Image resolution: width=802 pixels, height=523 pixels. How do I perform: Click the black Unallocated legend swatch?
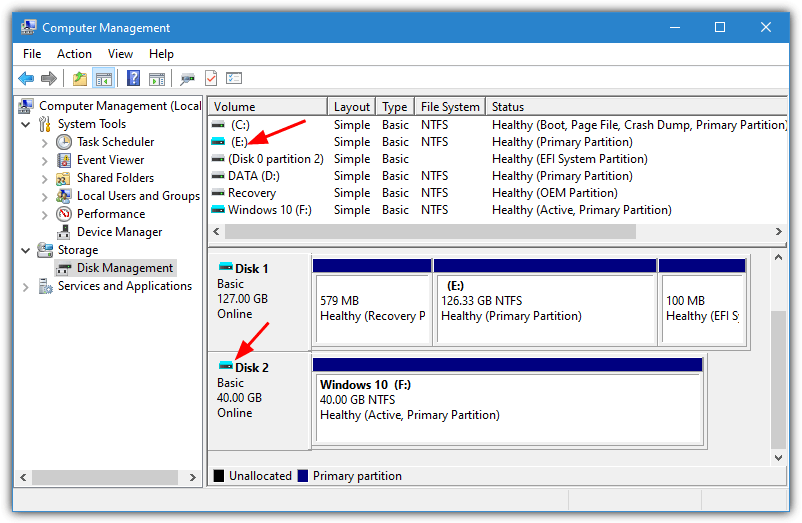pyautogui.click(x=219, y=476)
